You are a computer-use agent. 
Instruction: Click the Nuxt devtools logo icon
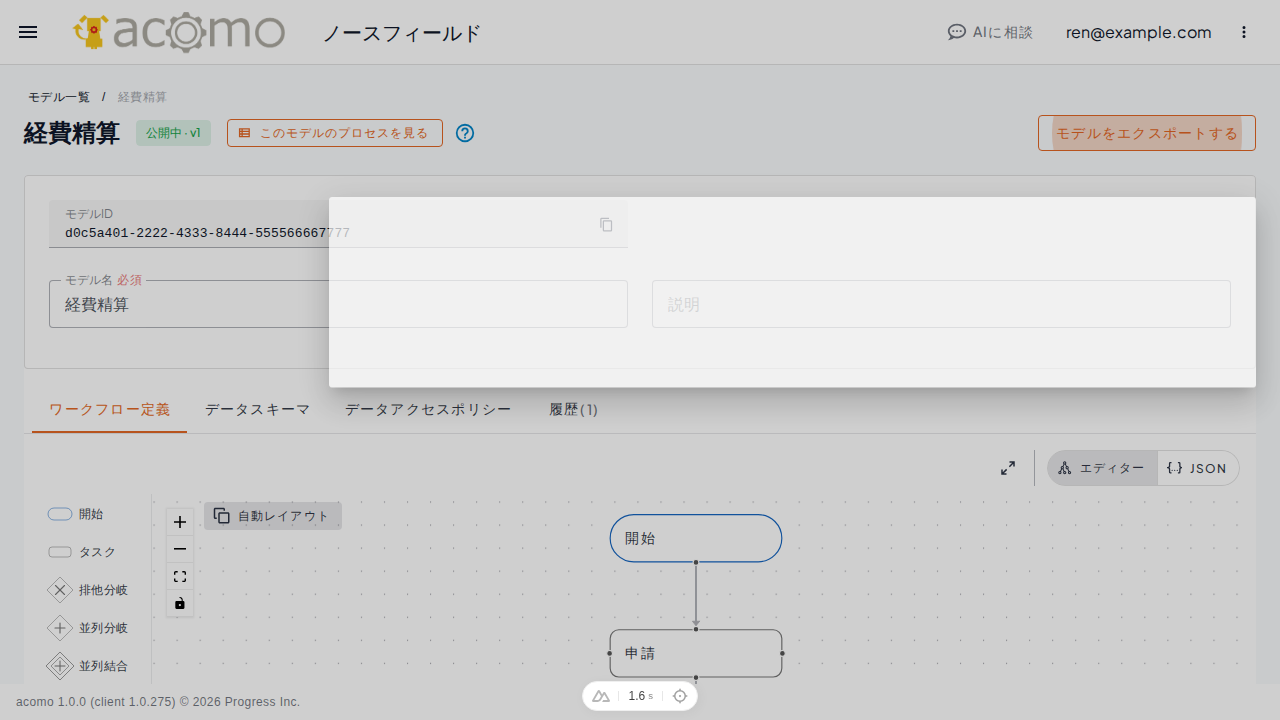coord(601,696)
